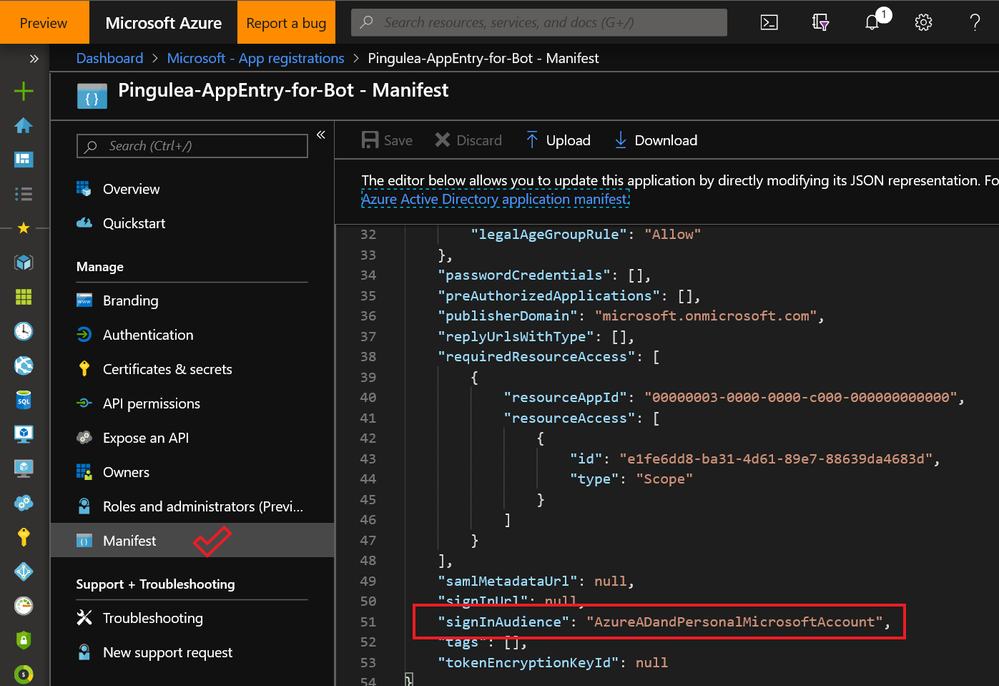This screenshot has height=686, width=999.
Task: Focus the top resources search box
Action: click(x=540, y=22)
